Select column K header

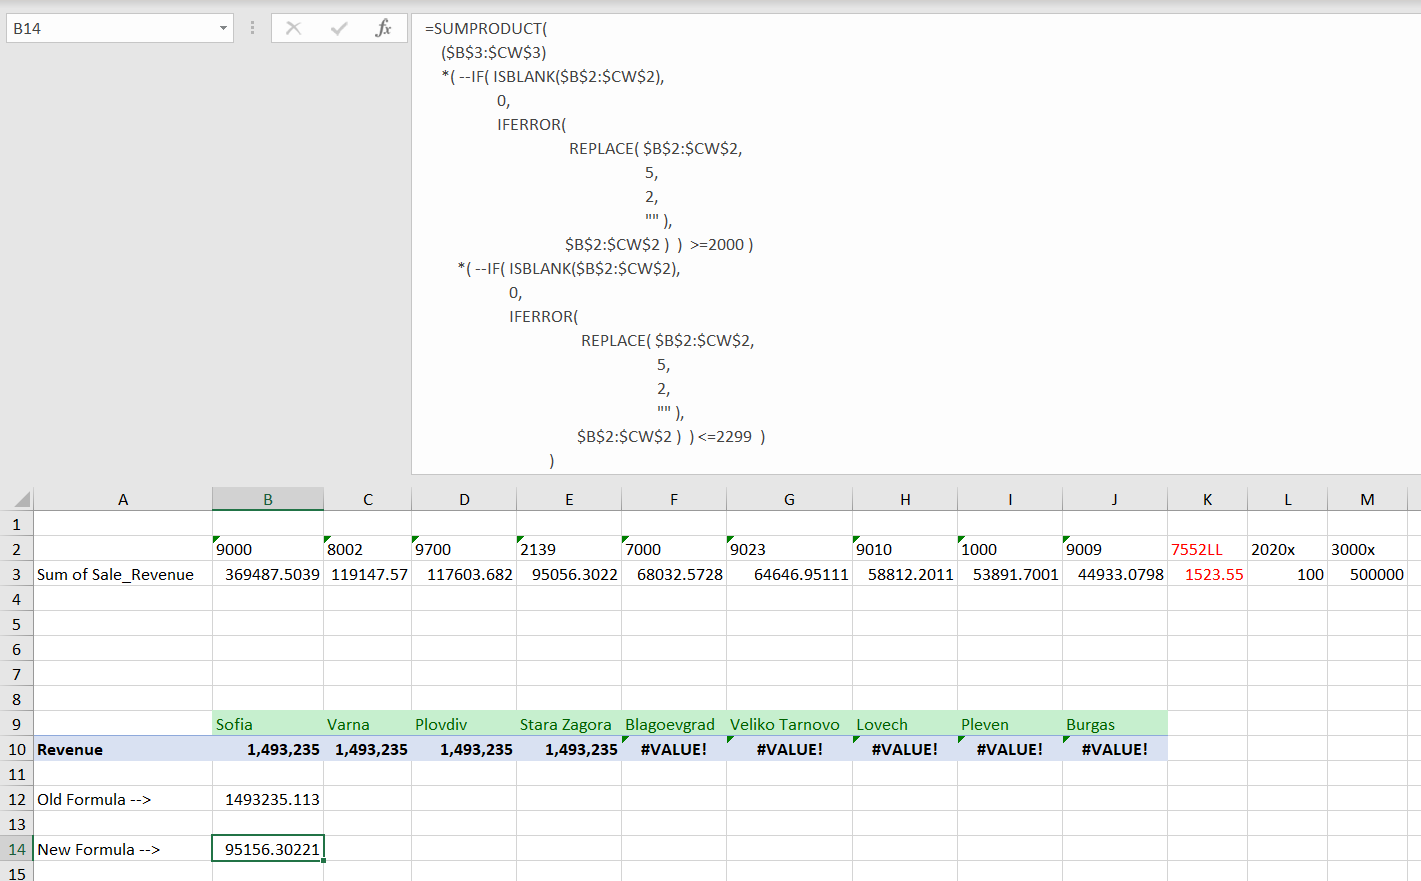[x=1207, y=499]
